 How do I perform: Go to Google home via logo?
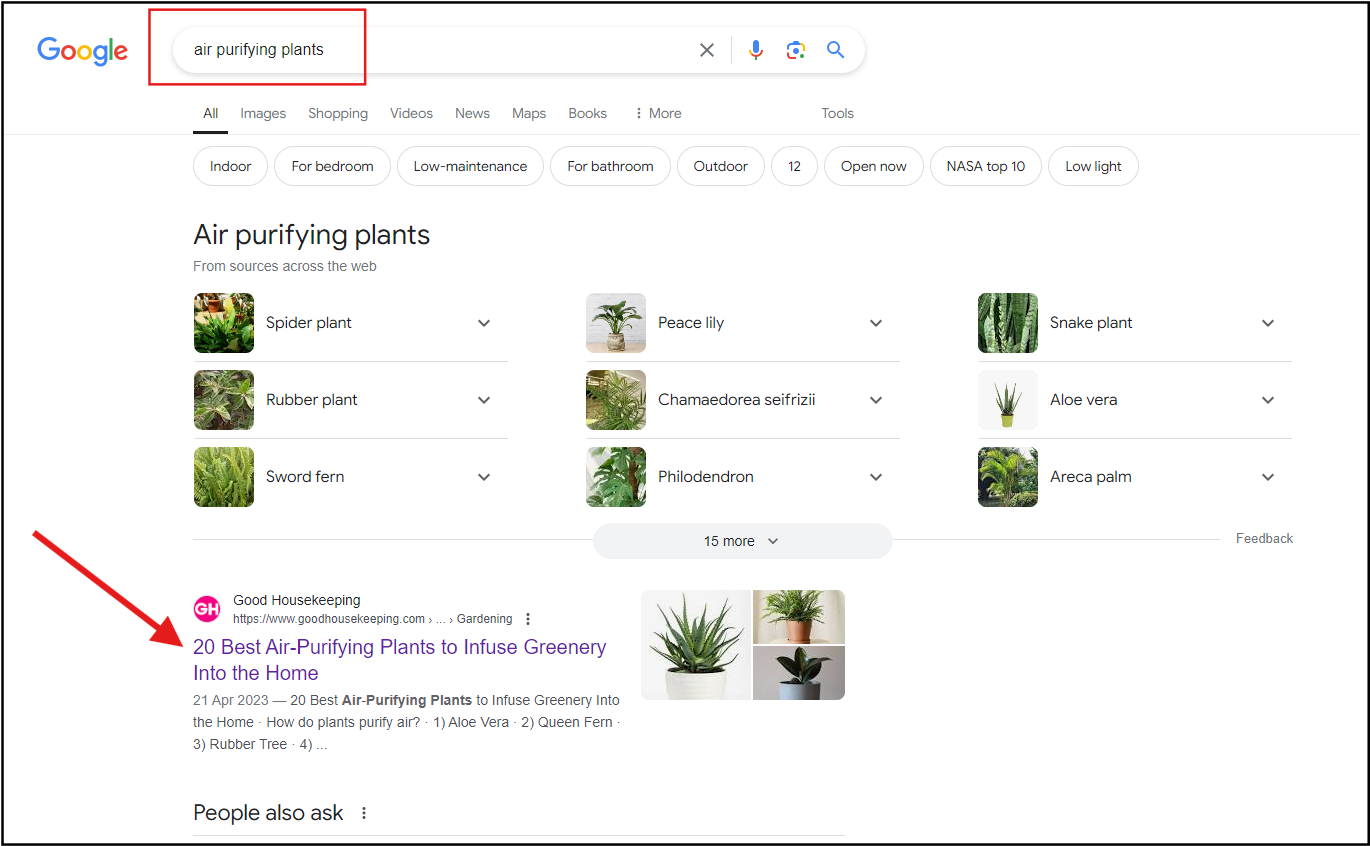pos(83,51)
